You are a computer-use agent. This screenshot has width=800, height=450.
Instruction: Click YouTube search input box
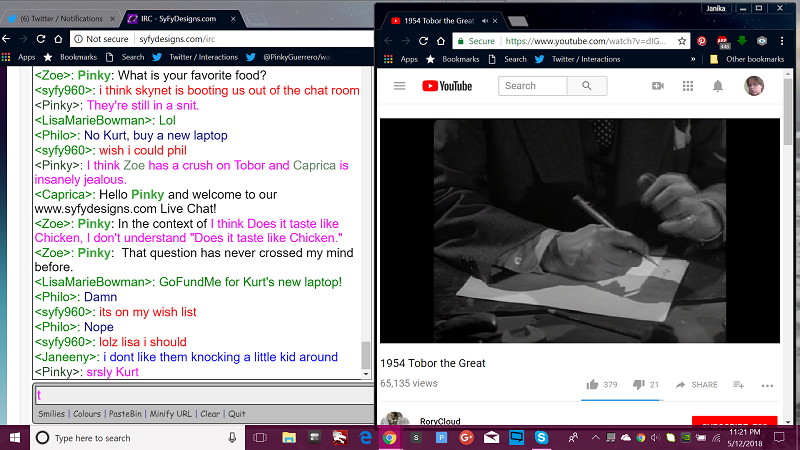pyautogui.click(x=533, y=86)
